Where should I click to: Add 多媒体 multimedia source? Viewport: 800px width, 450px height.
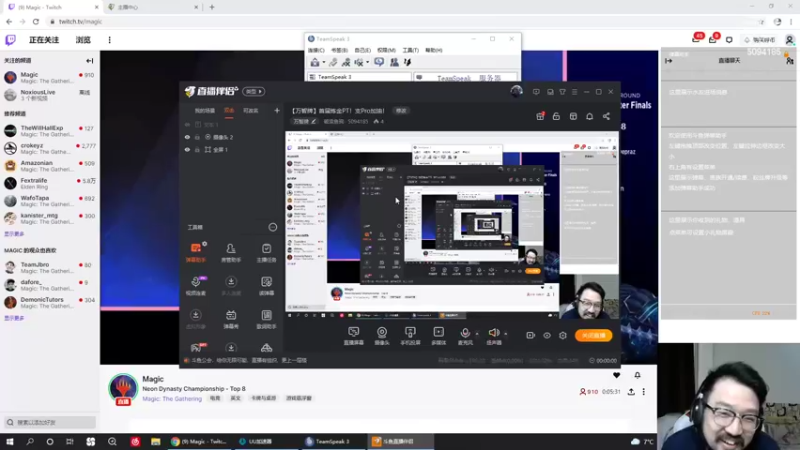click(x=438, y=336)
